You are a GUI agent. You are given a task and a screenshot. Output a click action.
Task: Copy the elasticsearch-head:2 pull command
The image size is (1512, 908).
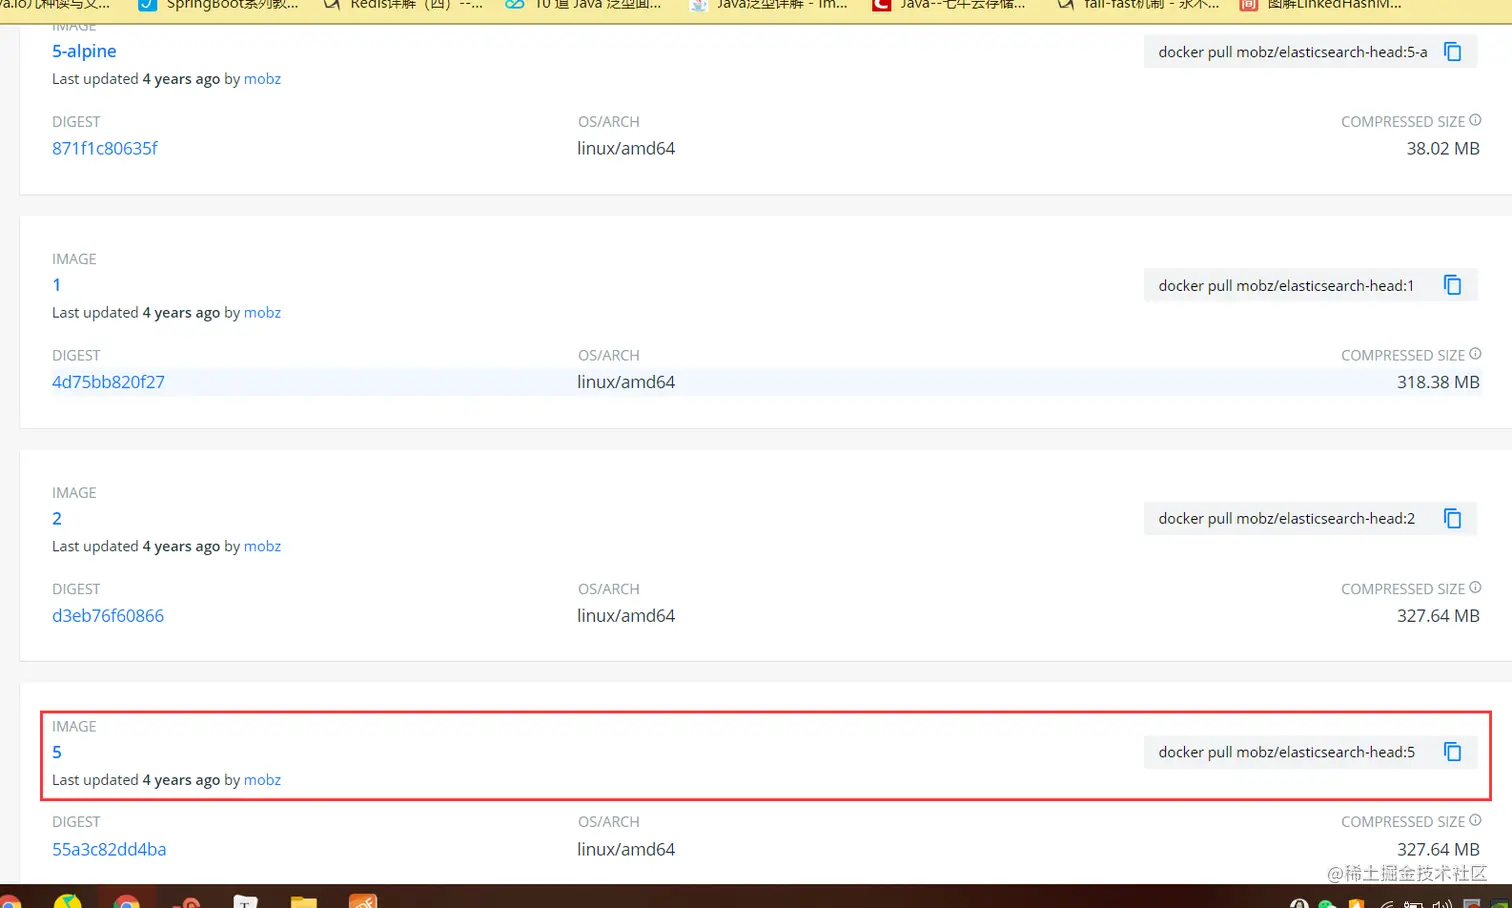(x=1453, y=518)
